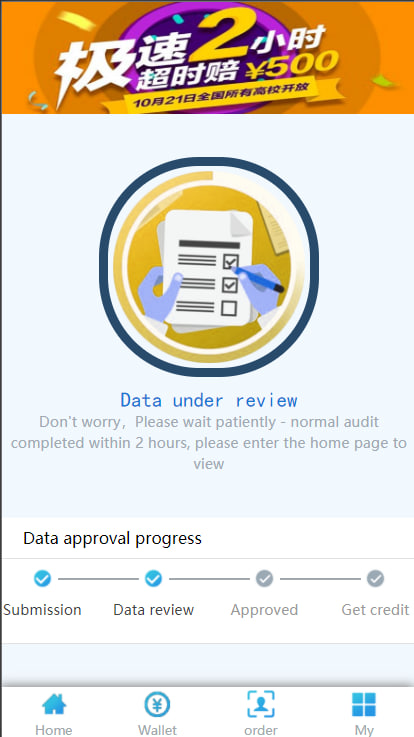Click the Data review step checkmark

(x=153, y=579)
